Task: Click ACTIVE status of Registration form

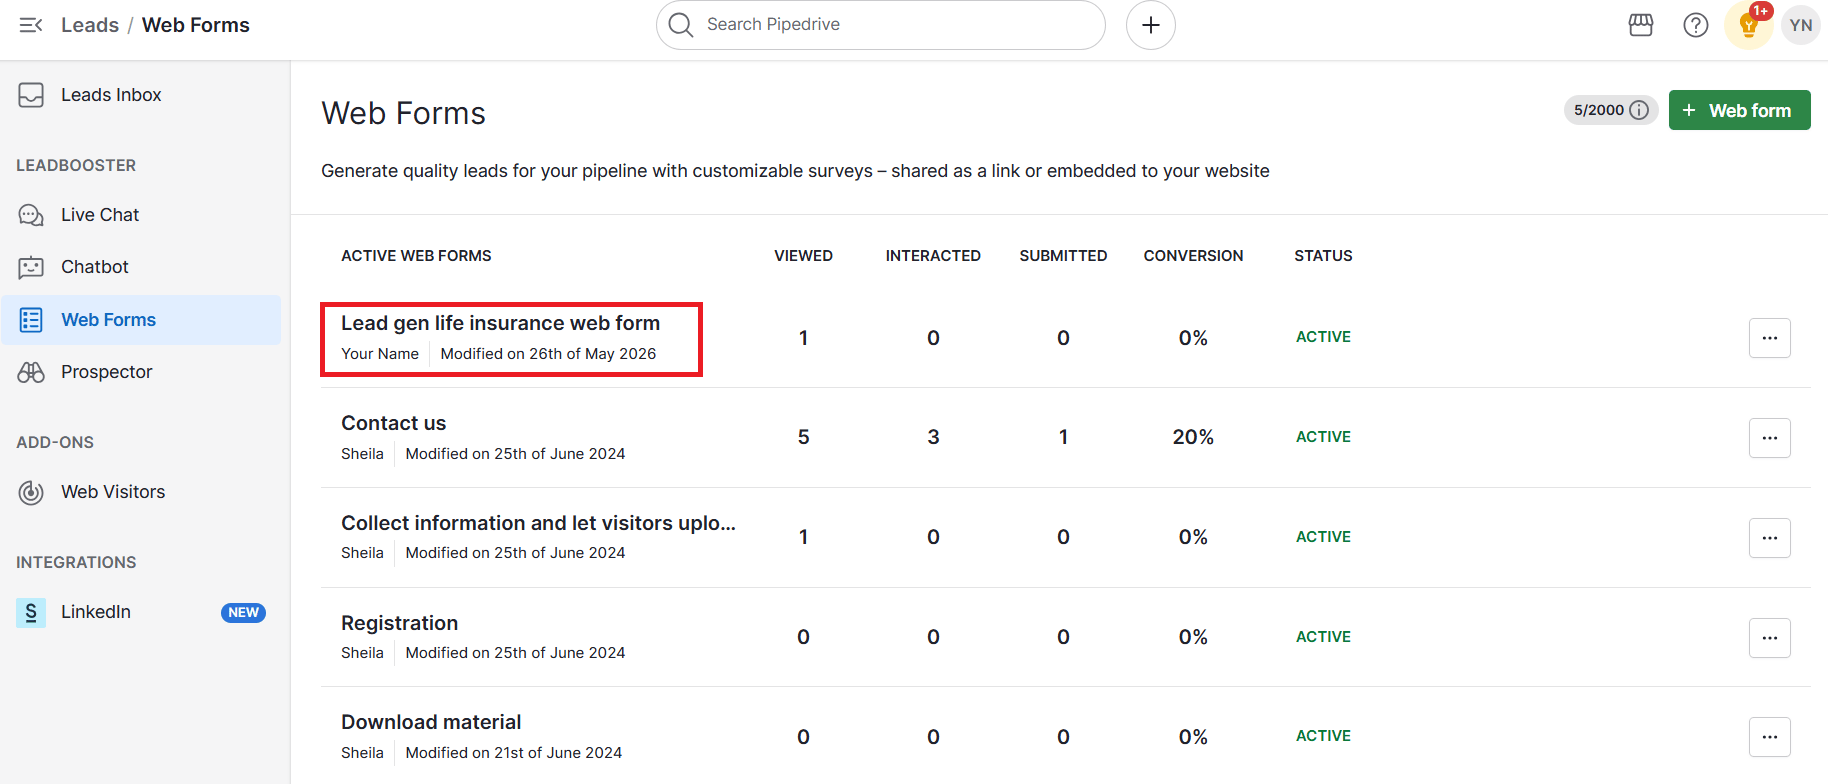Action: tap(1323, 637)
